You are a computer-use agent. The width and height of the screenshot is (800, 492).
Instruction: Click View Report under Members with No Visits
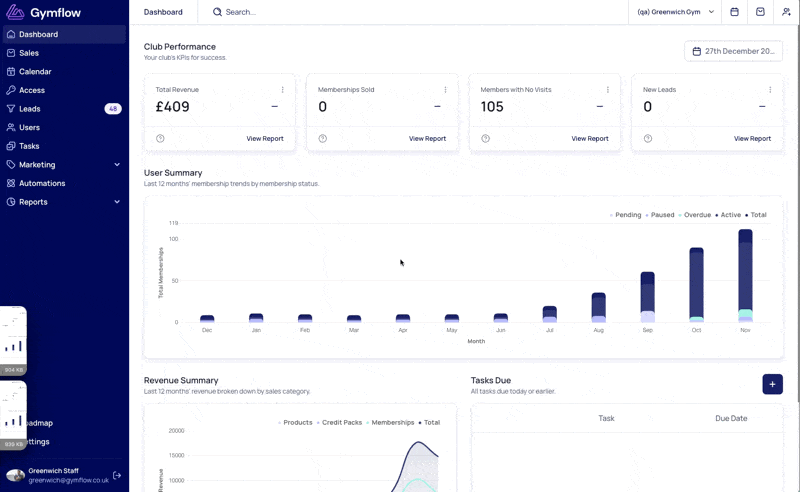(590, 138)
